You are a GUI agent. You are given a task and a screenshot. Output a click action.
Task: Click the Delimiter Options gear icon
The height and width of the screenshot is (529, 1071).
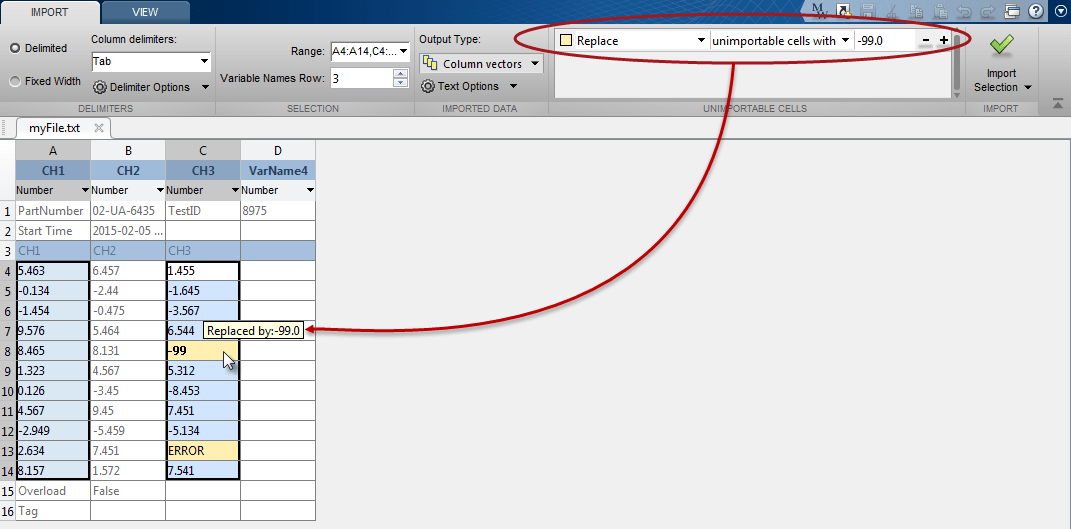pos(100,87)
